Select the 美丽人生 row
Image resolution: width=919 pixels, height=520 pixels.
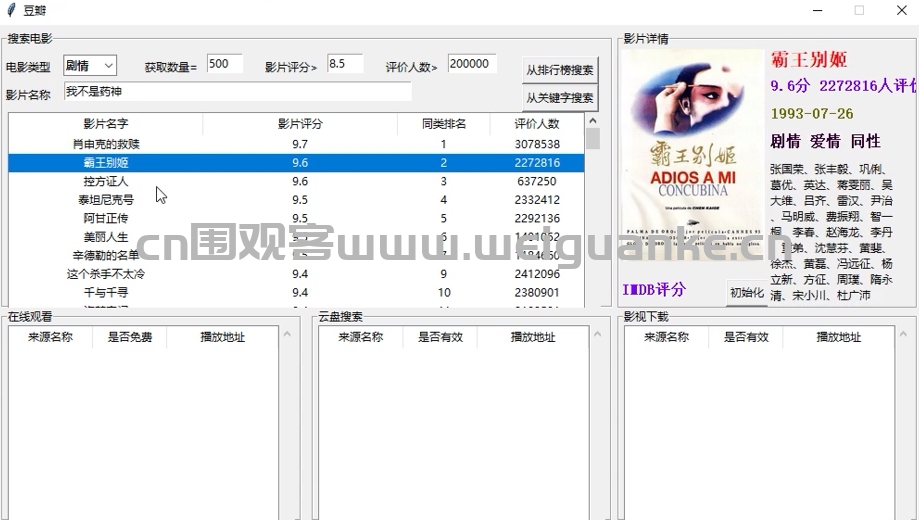(x=296, y=237)
